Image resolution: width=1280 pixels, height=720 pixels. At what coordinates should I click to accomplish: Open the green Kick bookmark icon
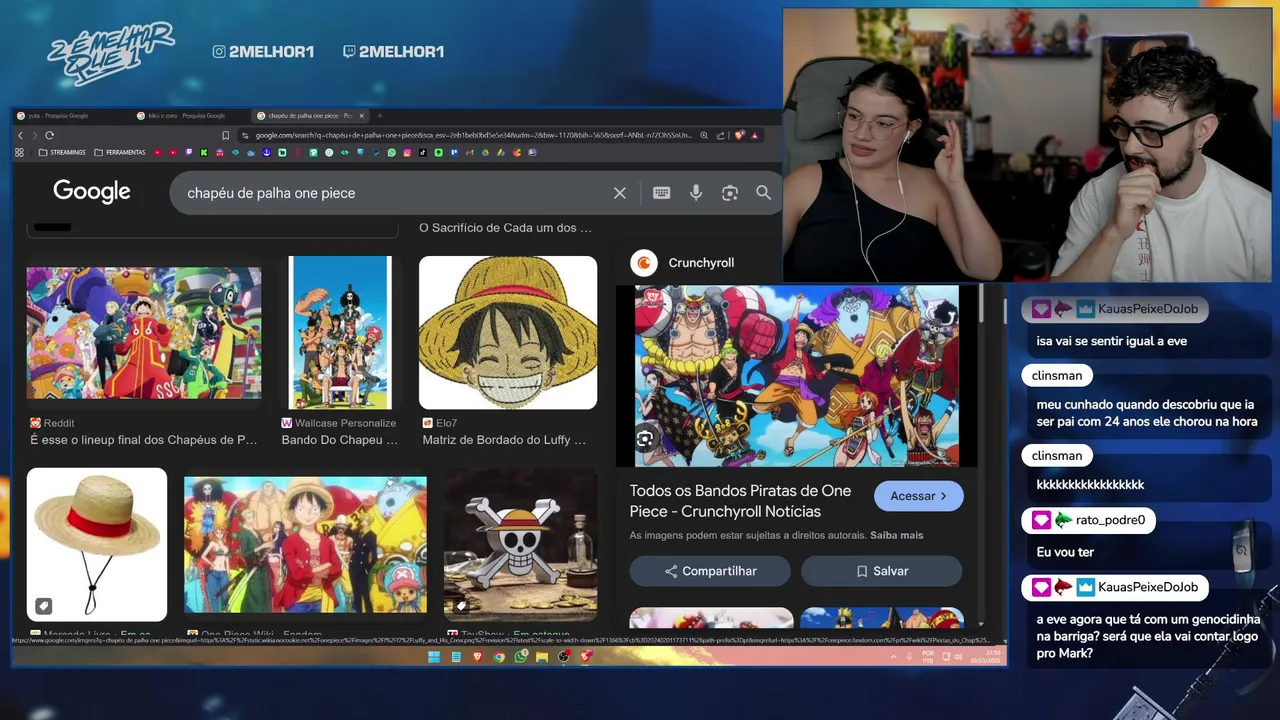coord(204,152)
